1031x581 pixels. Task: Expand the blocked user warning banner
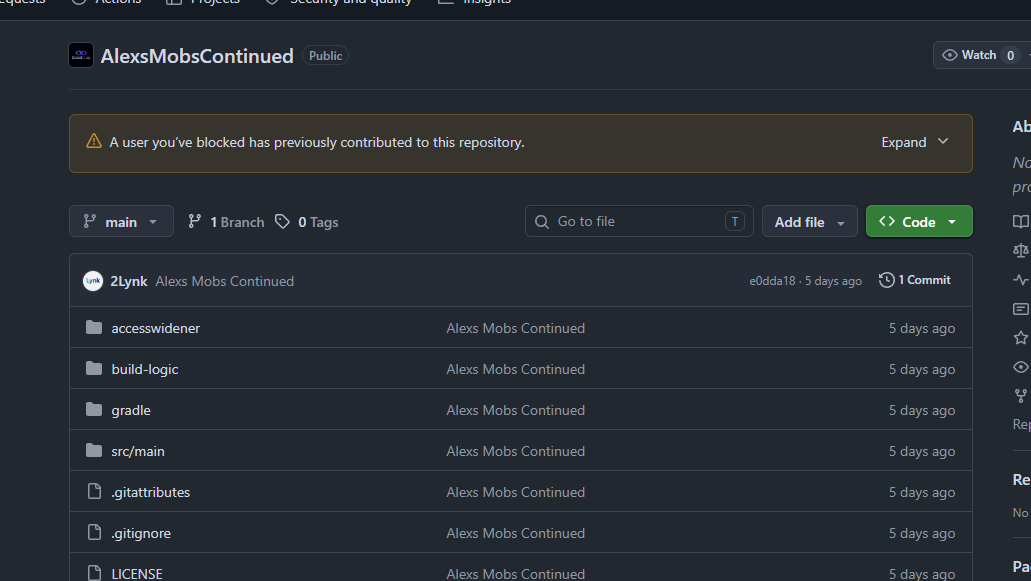click(915, 142)
